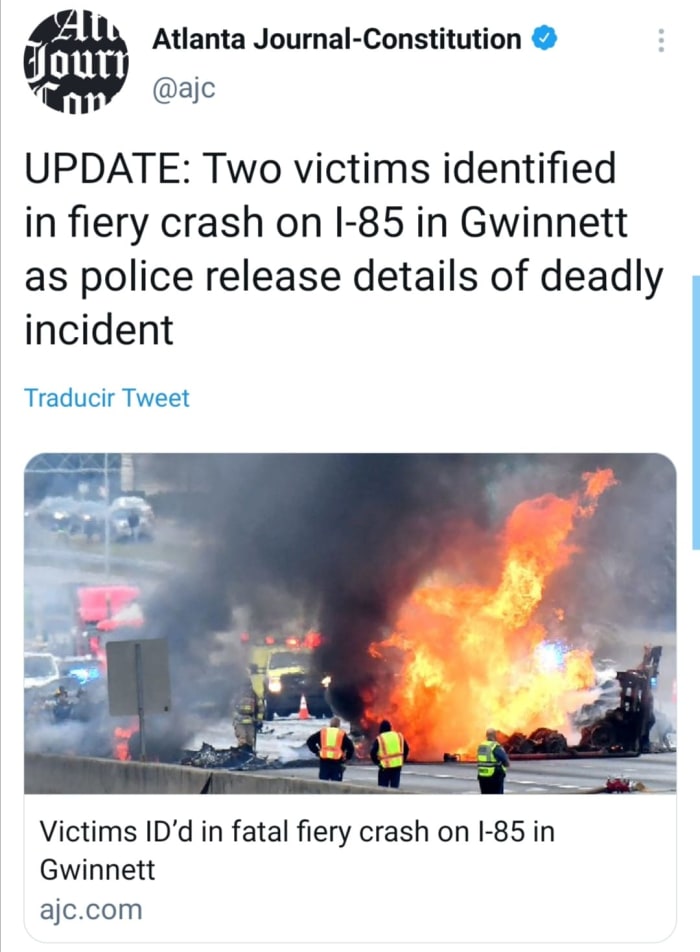Click the red truck in the photo background

pyautogui.click(x=108, y=613)
